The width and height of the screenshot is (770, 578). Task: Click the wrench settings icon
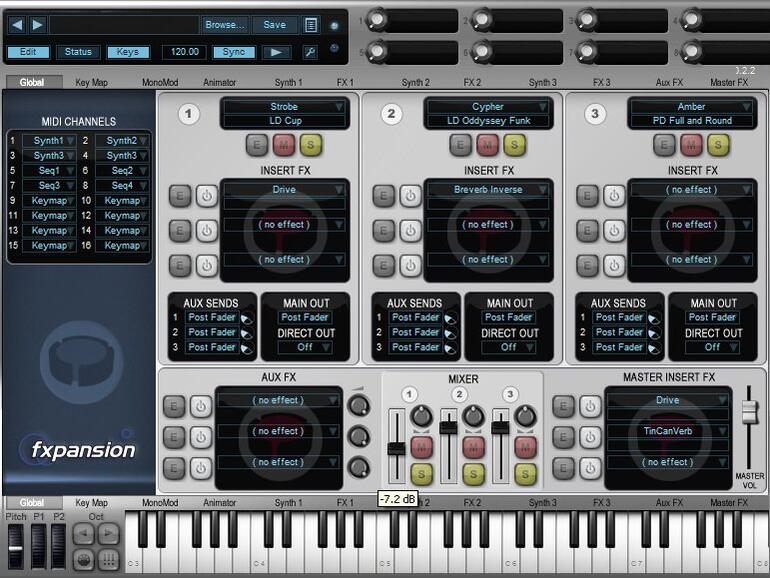310,52
